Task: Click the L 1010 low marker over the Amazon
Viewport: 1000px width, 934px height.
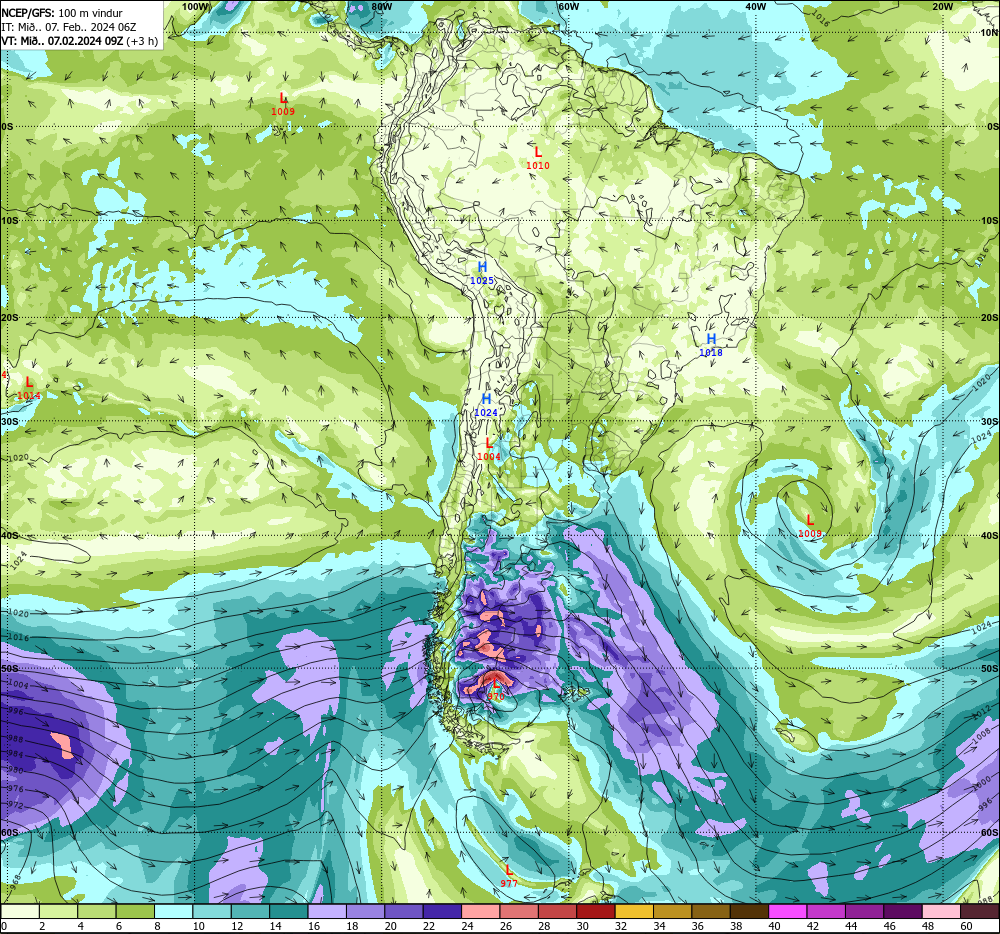Action: 538,158
